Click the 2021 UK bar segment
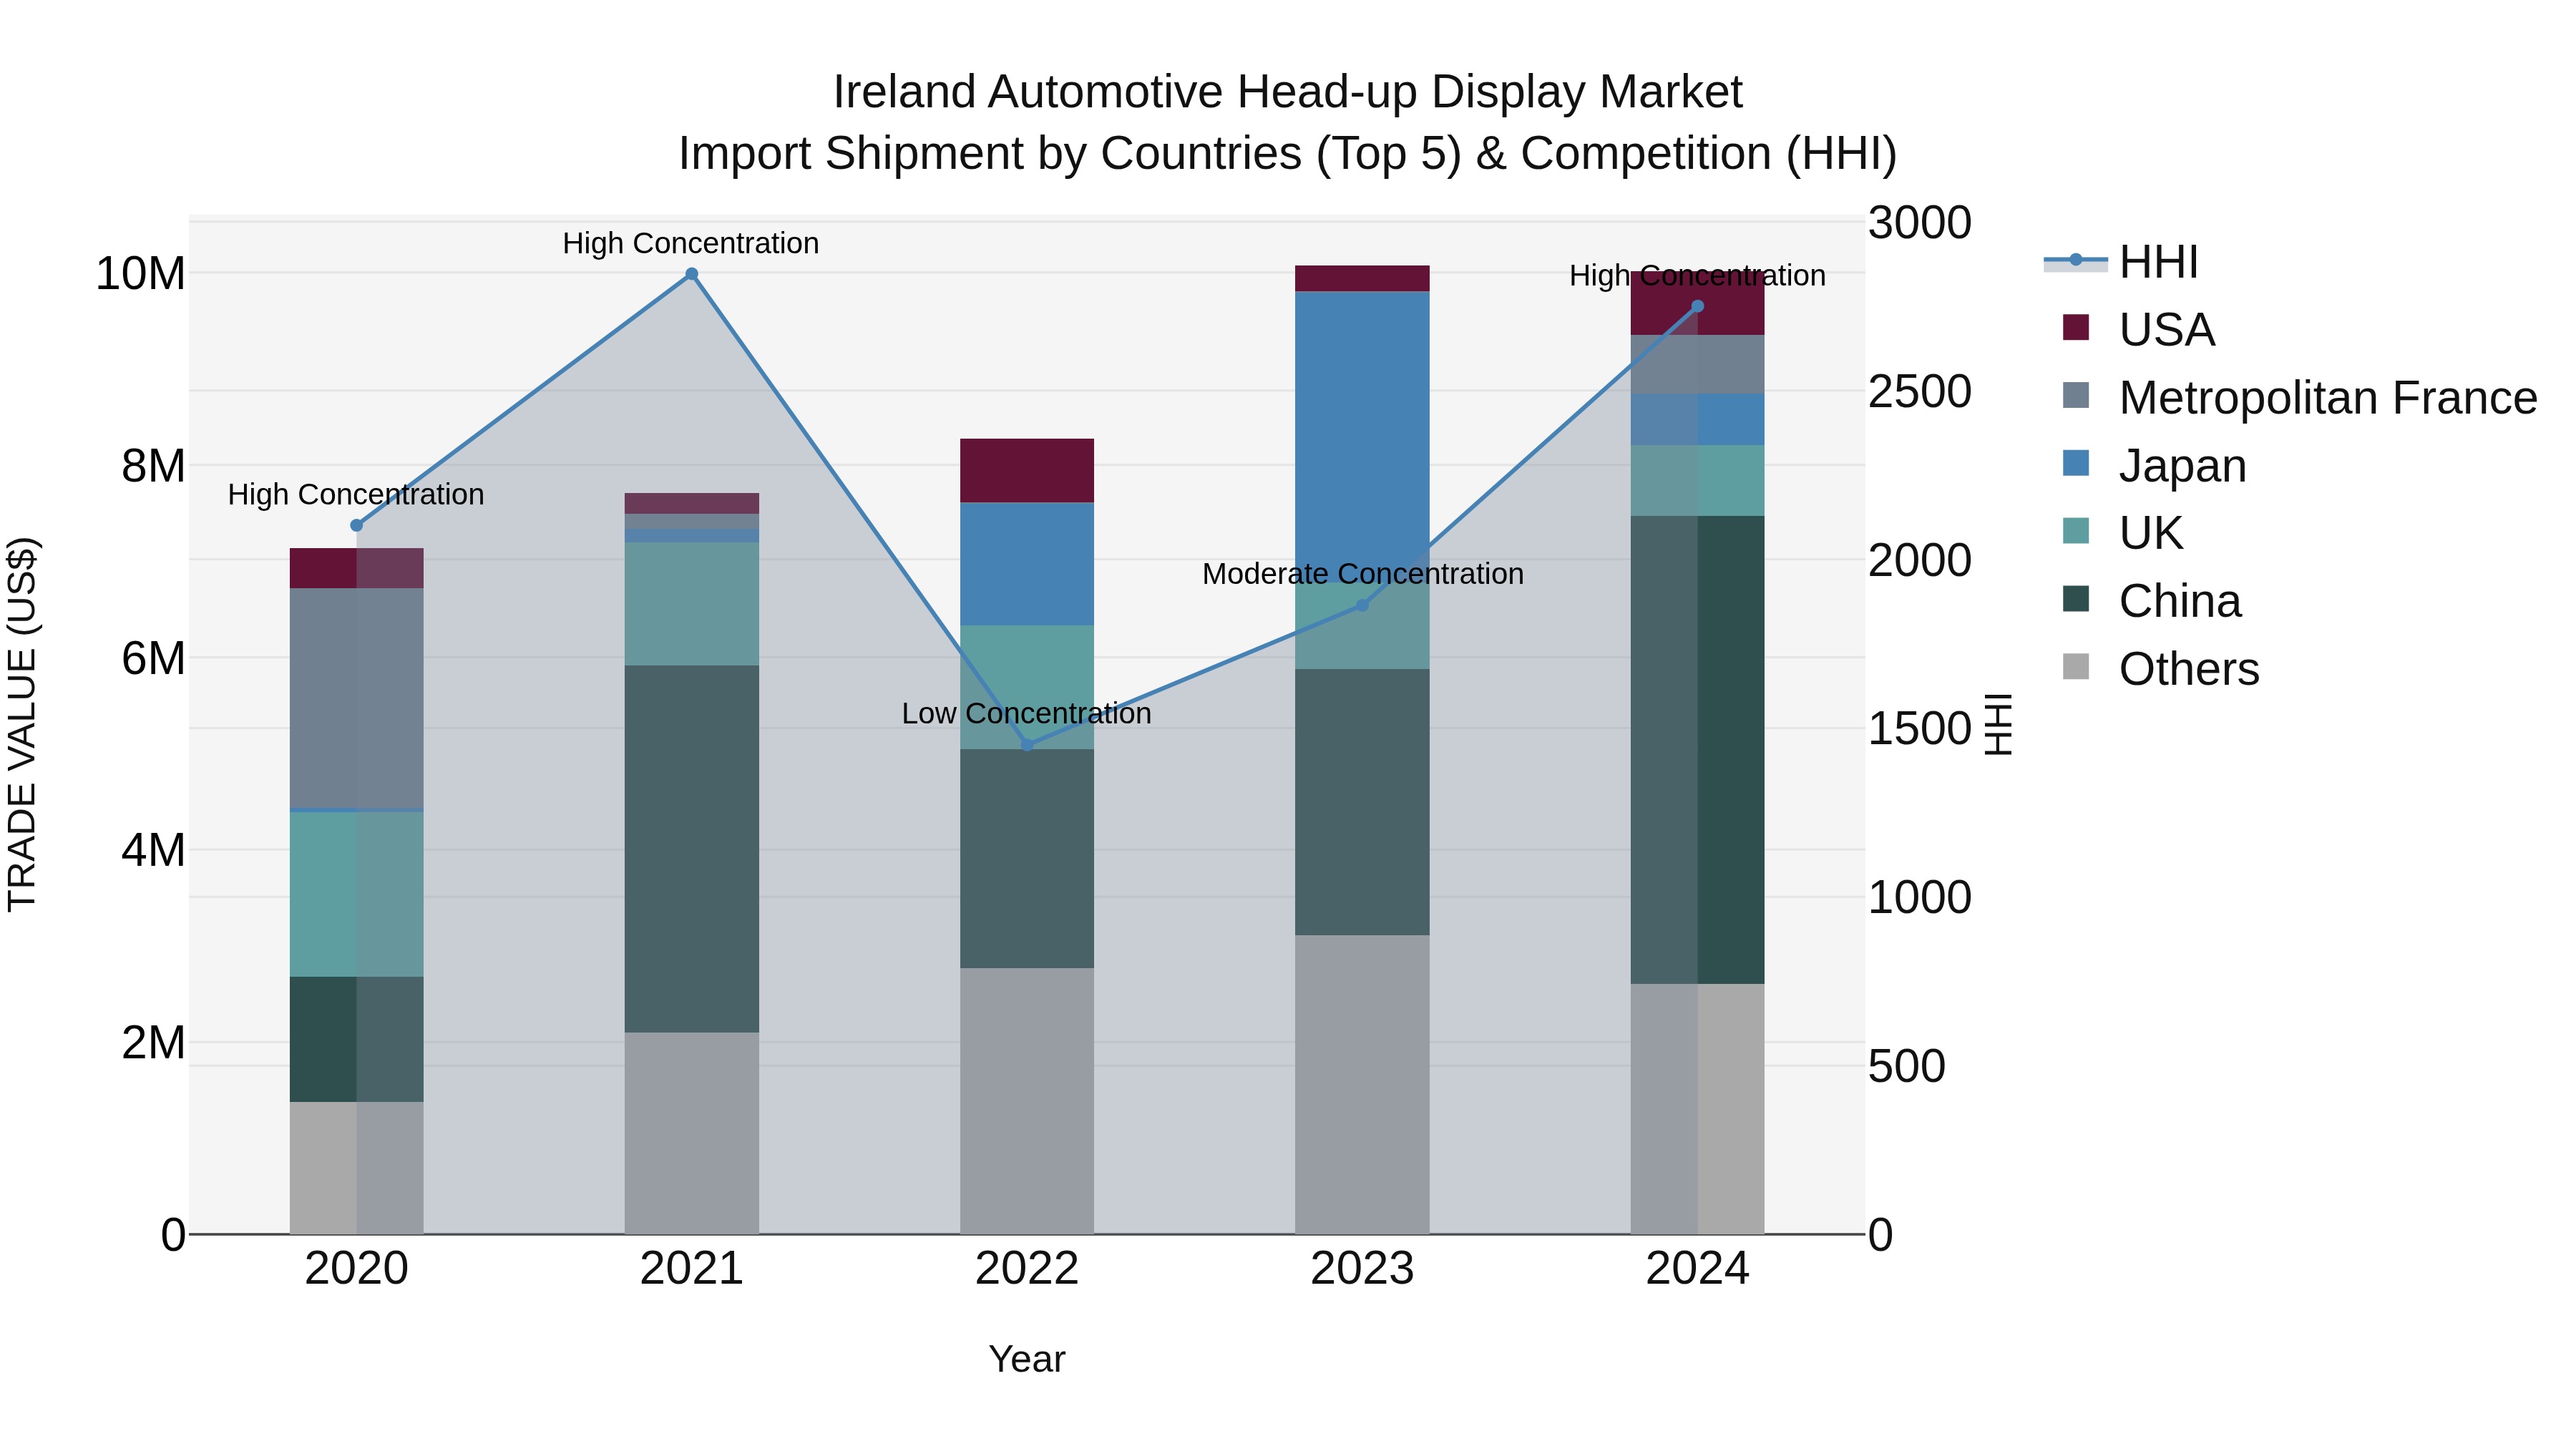This screenshot has height=1449, width=2576. point(692,604)
